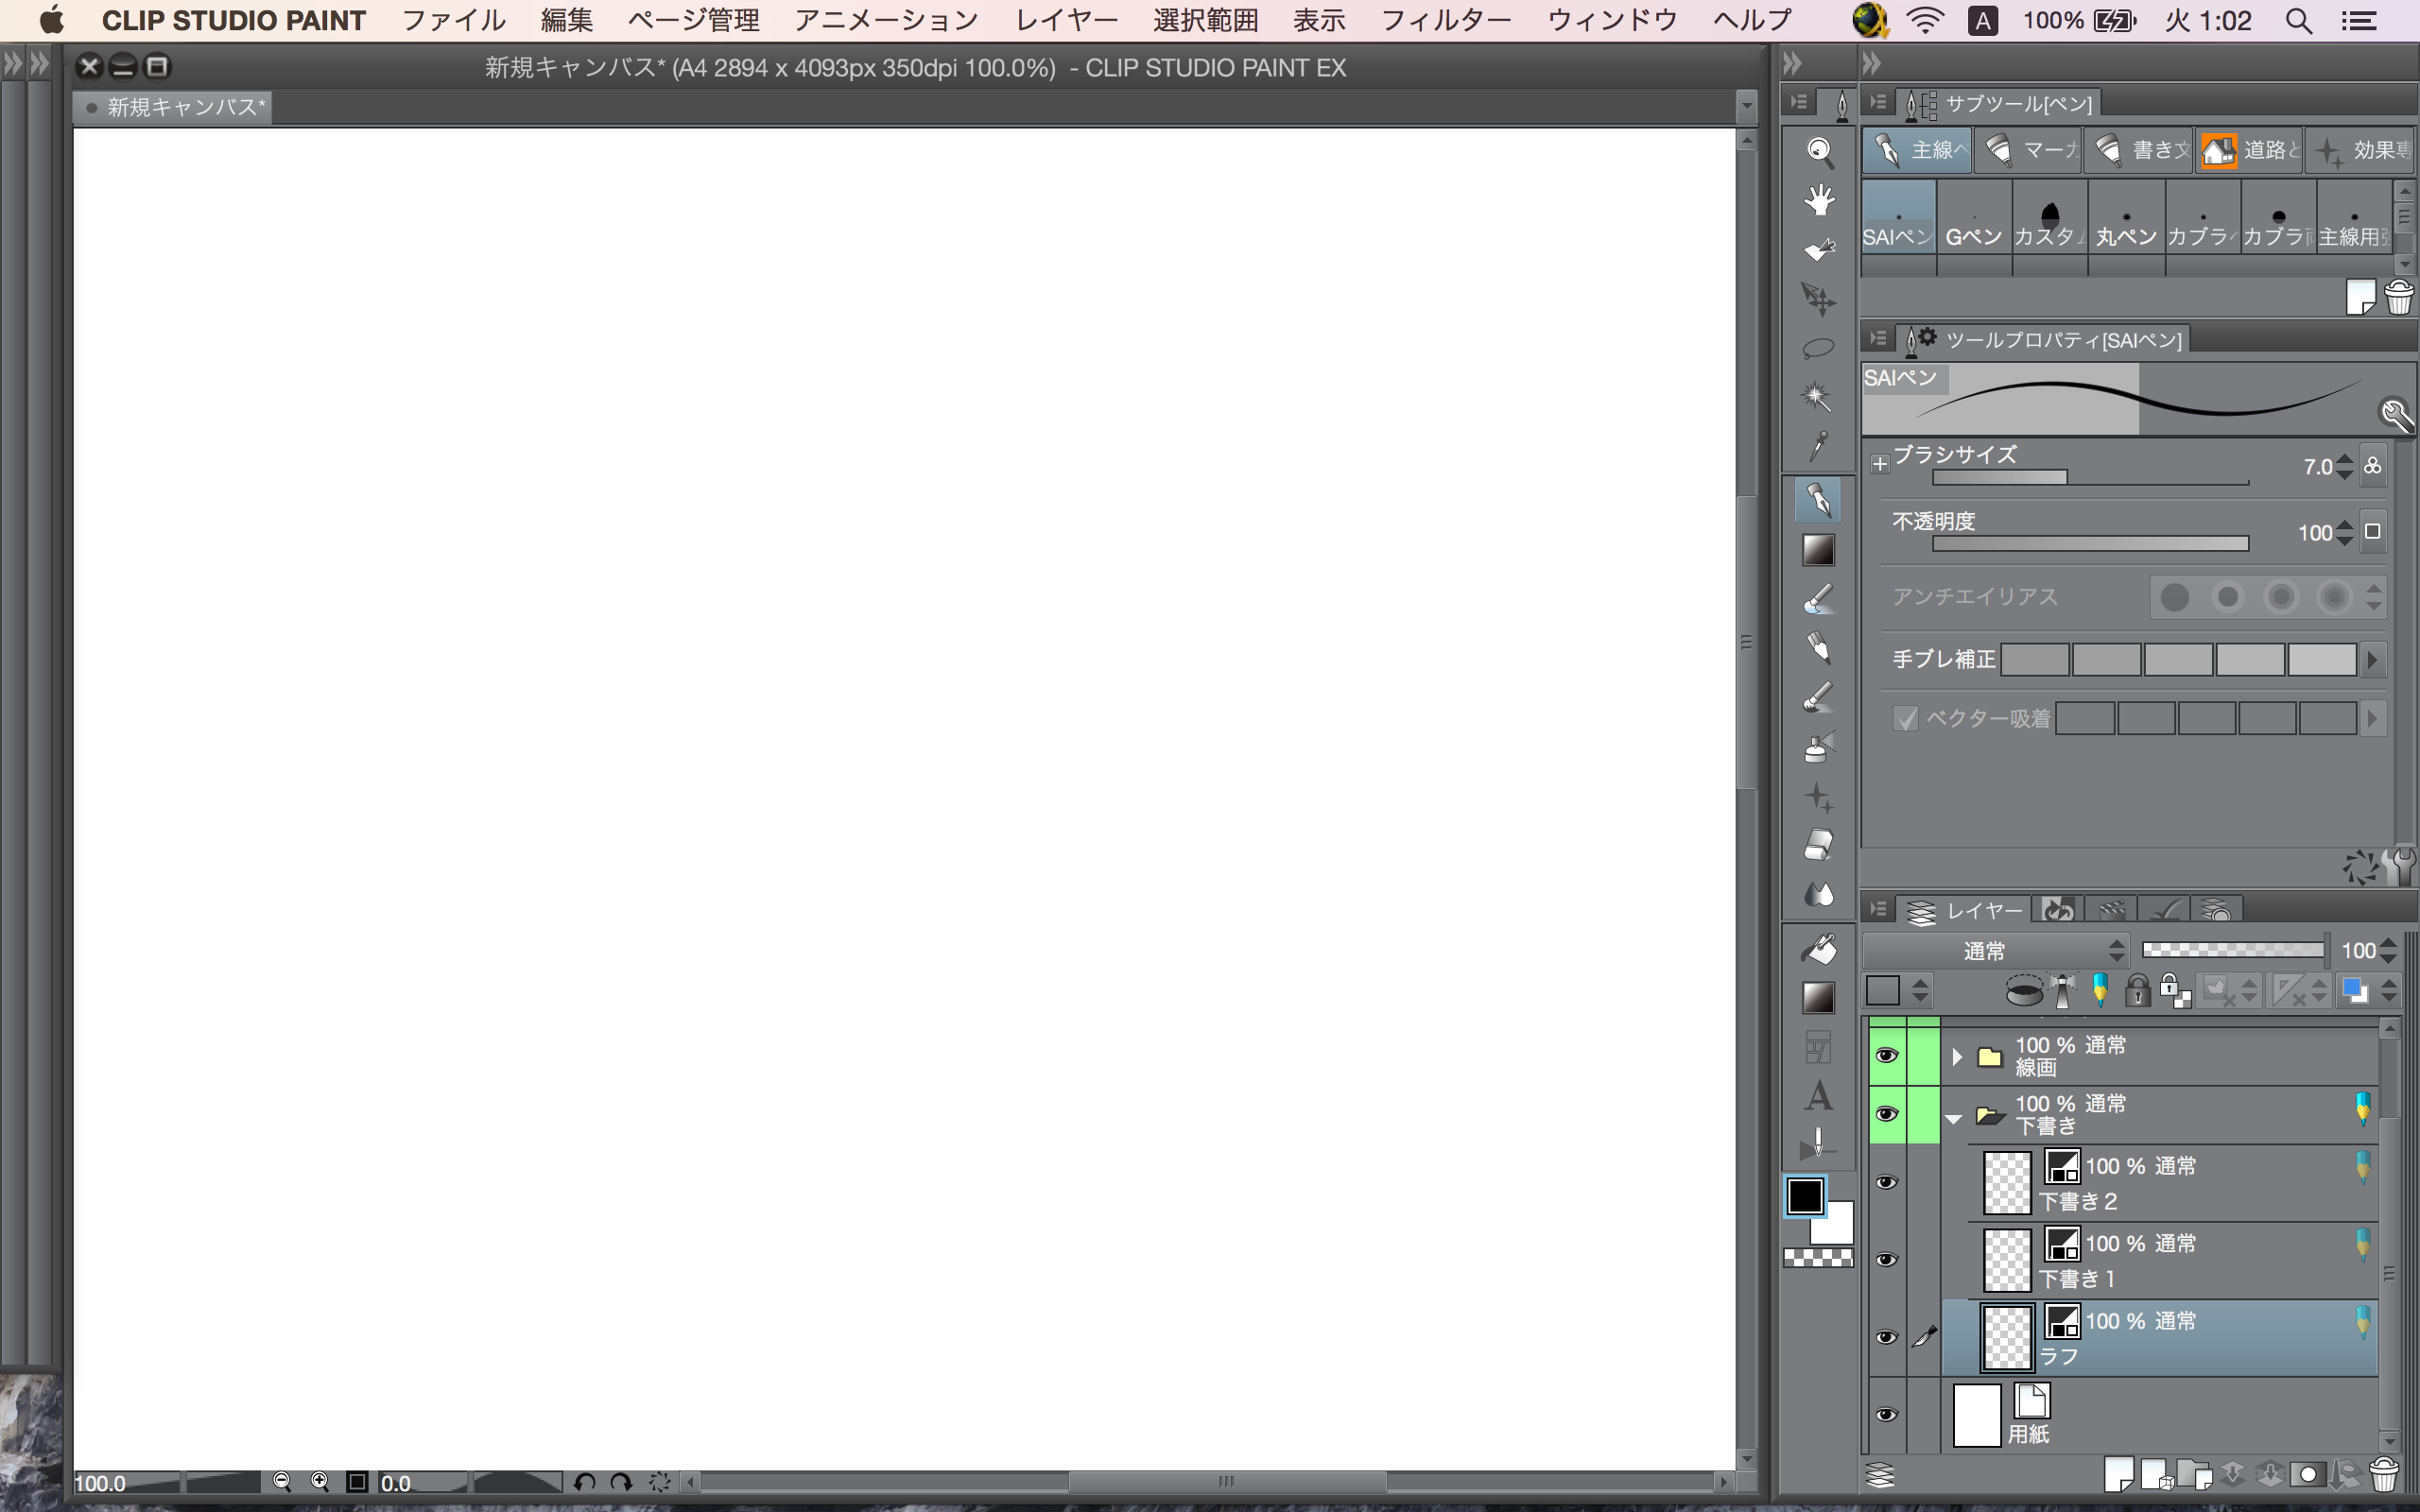
Task: Select the Lasso selection tool
Action: [1818, 348]
